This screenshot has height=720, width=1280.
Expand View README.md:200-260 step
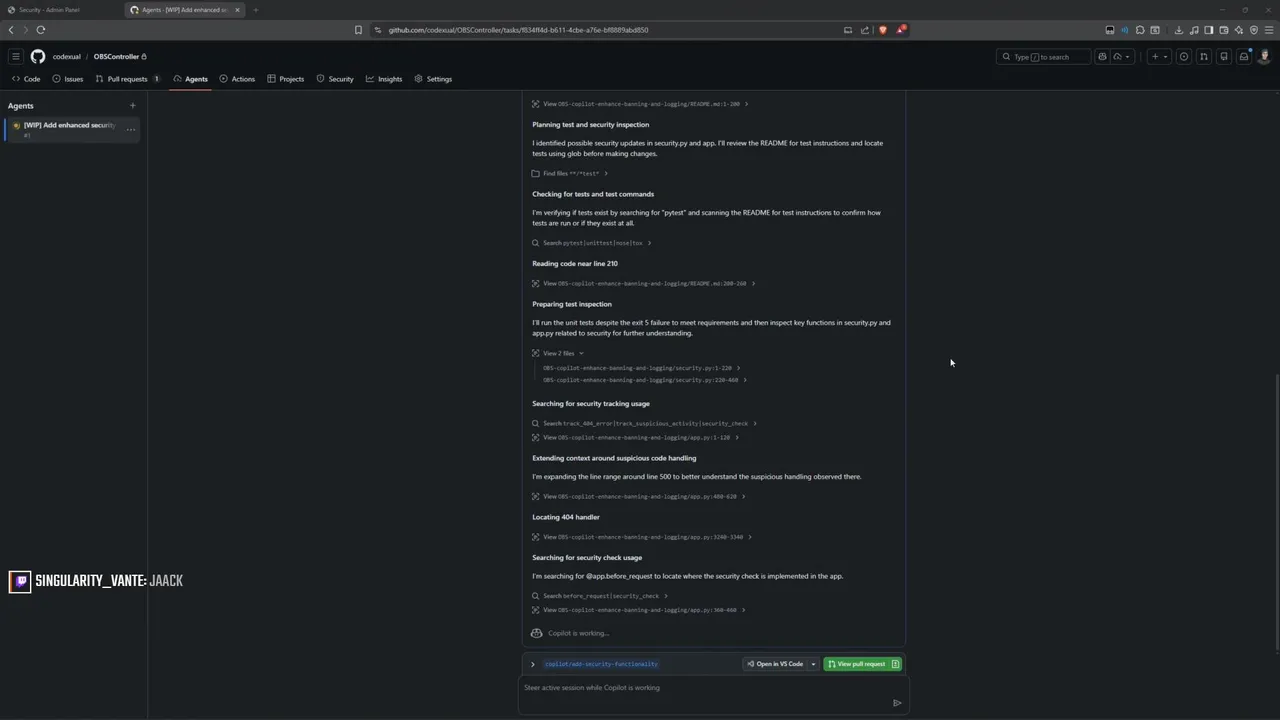pos(643,283)
